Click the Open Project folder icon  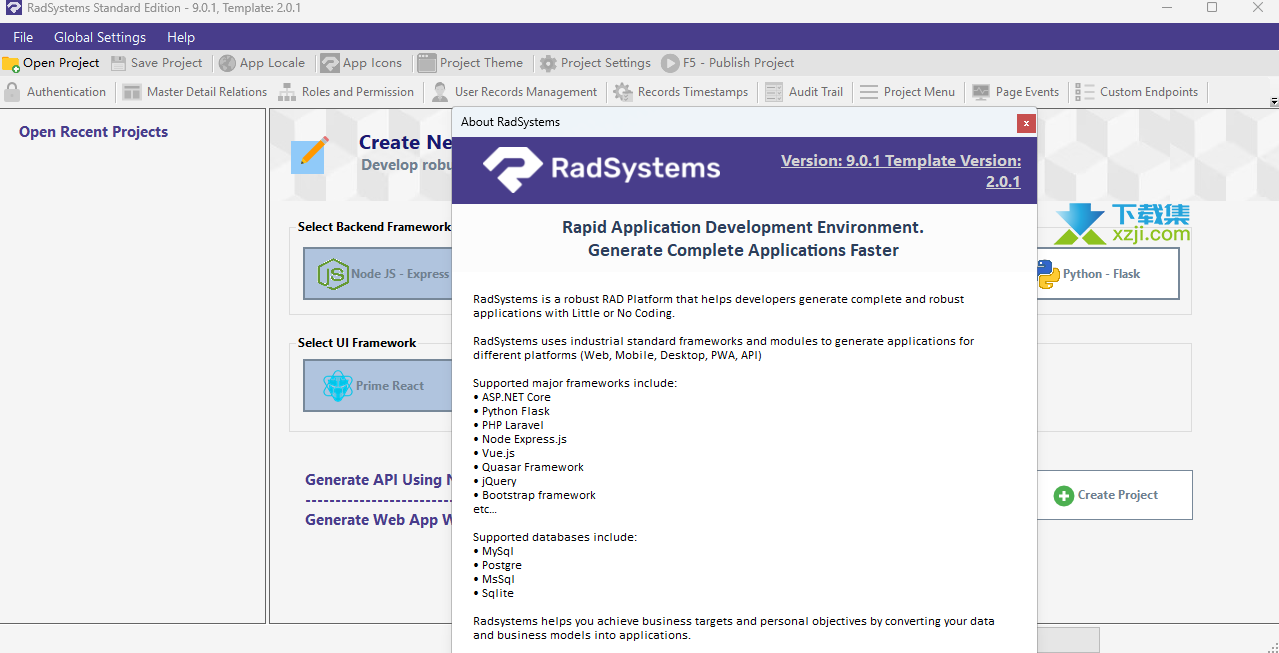(11, 63)
